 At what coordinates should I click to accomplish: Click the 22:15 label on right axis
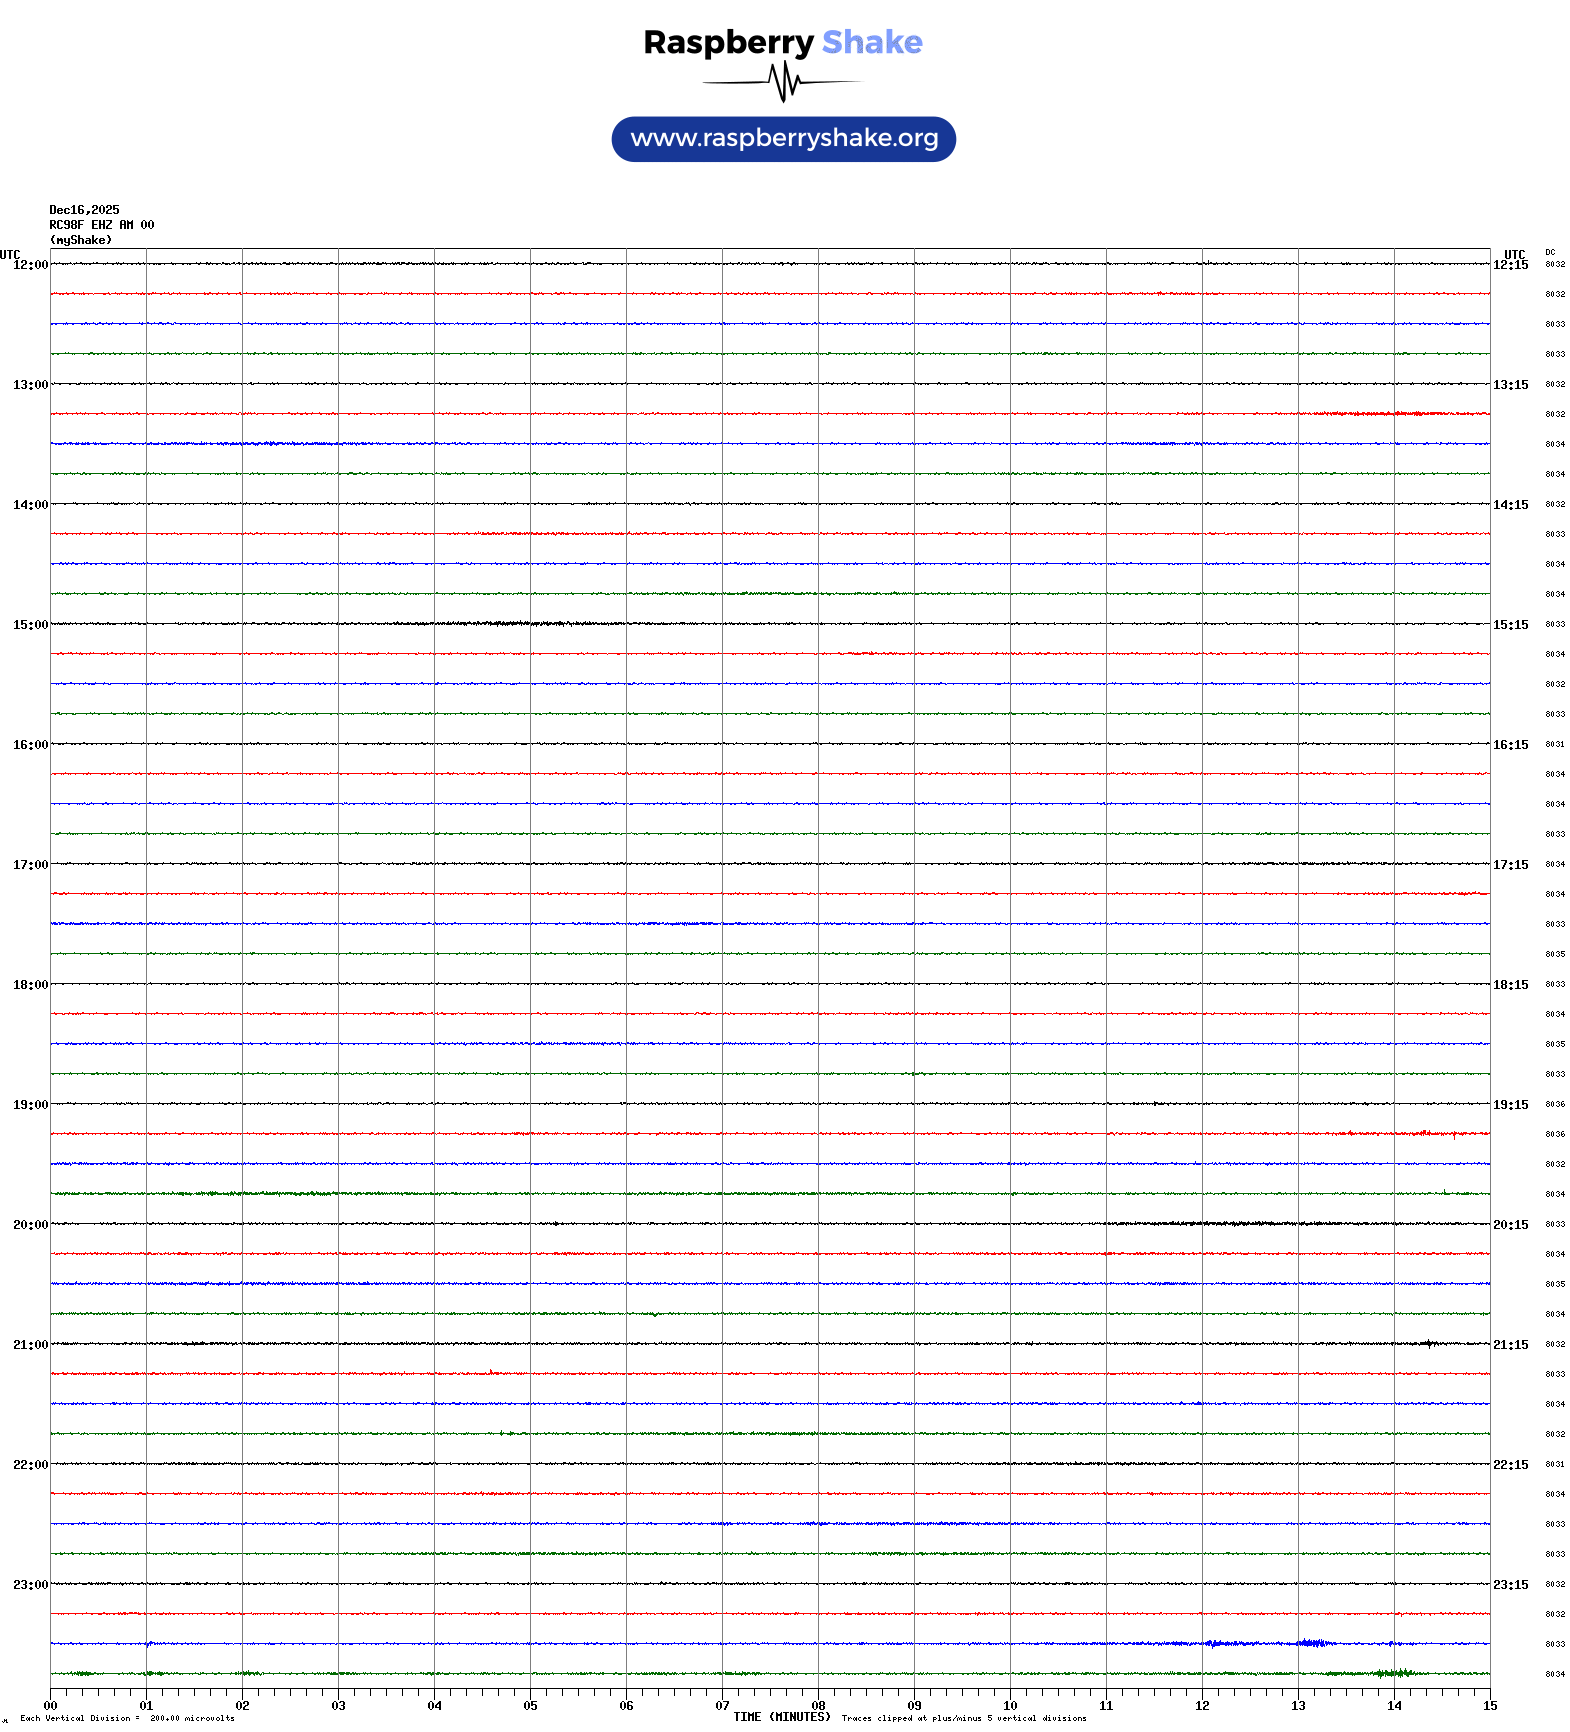click(1510, 1465)
